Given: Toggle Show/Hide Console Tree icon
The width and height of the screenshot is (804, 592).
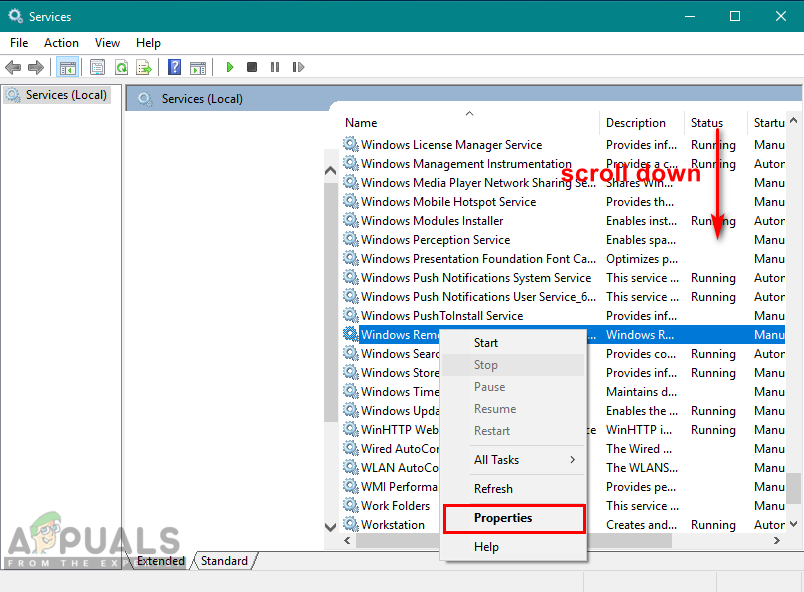Looking at the screenshot, I should tap(68, 67).
